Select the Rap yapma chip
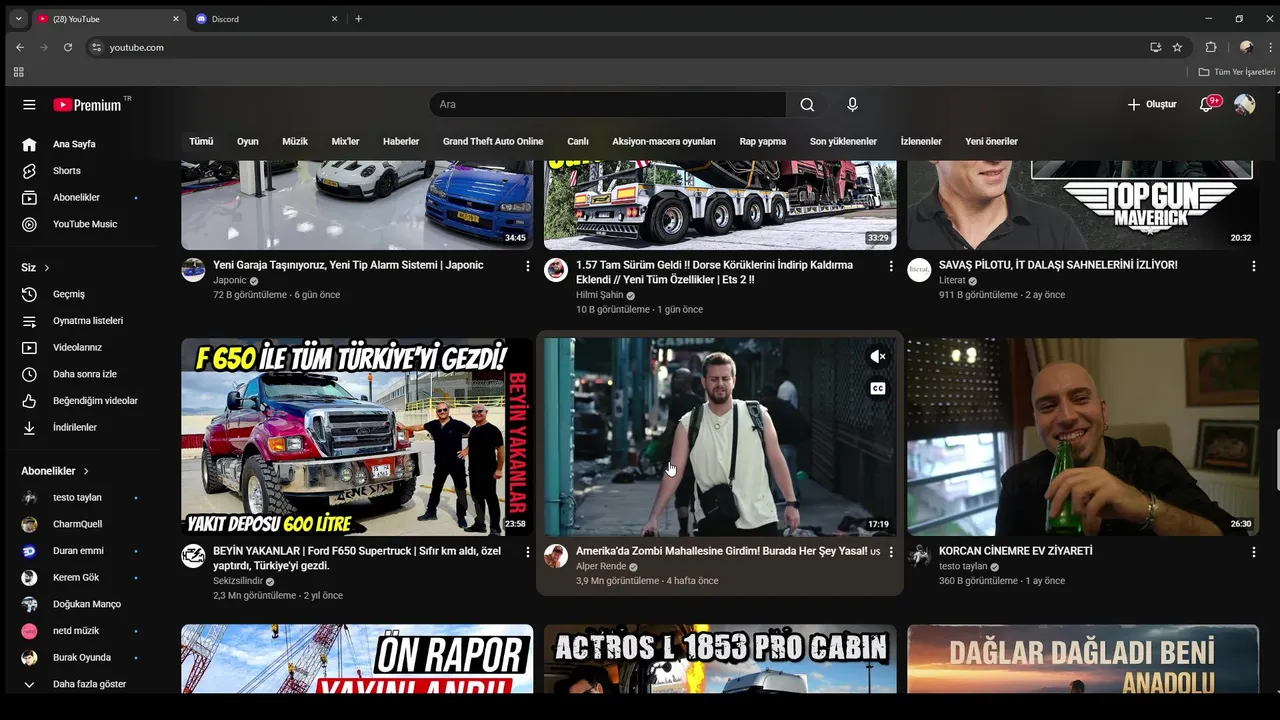1280x720 pixels. 763,141
